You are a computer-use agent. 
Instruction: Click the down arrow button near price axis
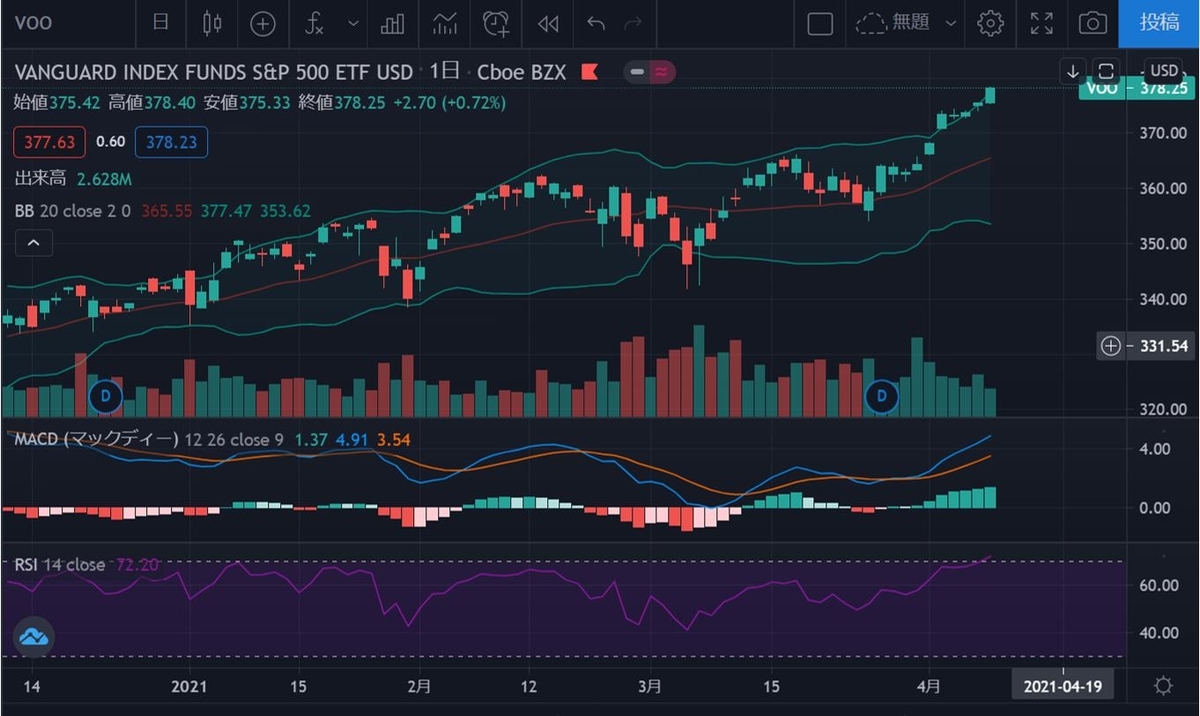[x=1073, y=71]
